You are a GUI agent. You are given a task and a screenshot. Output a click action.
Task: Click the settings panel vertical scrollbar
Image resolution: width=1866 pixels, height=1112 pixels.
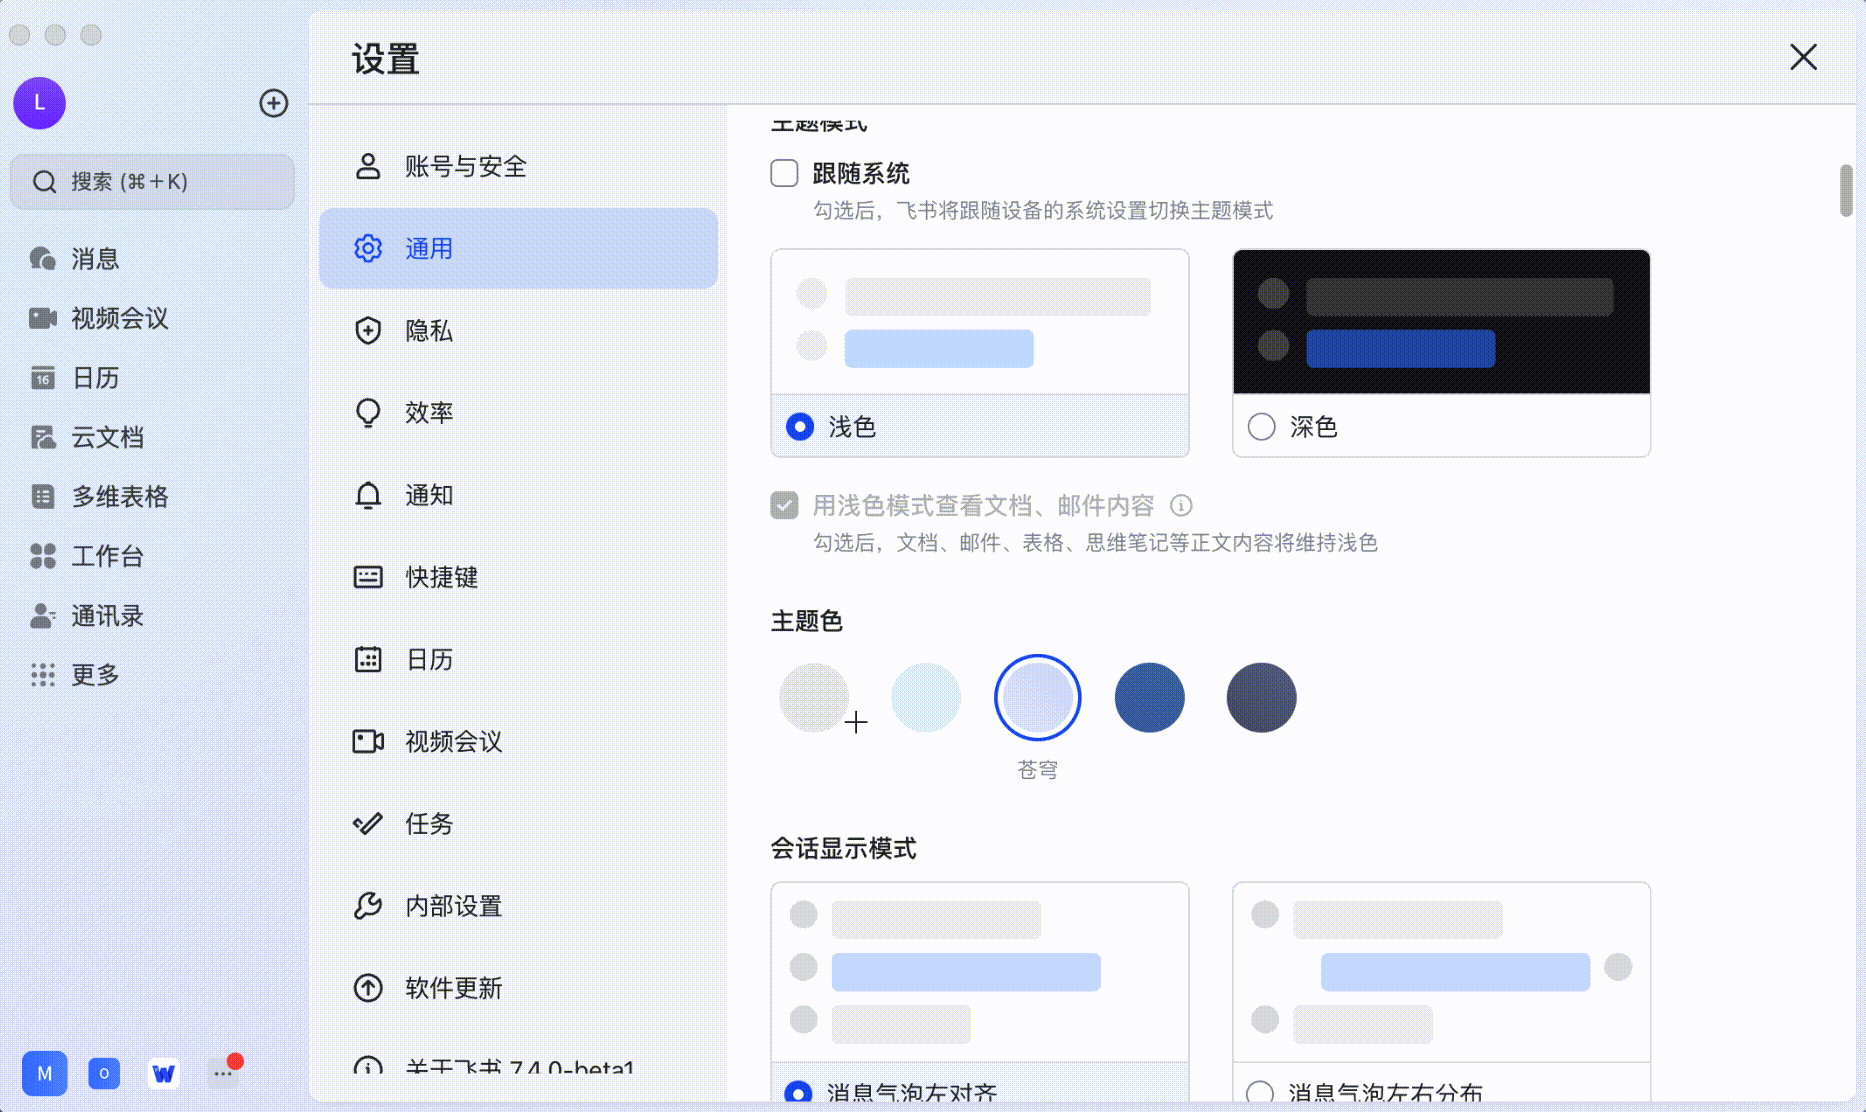pos(1846,190)
